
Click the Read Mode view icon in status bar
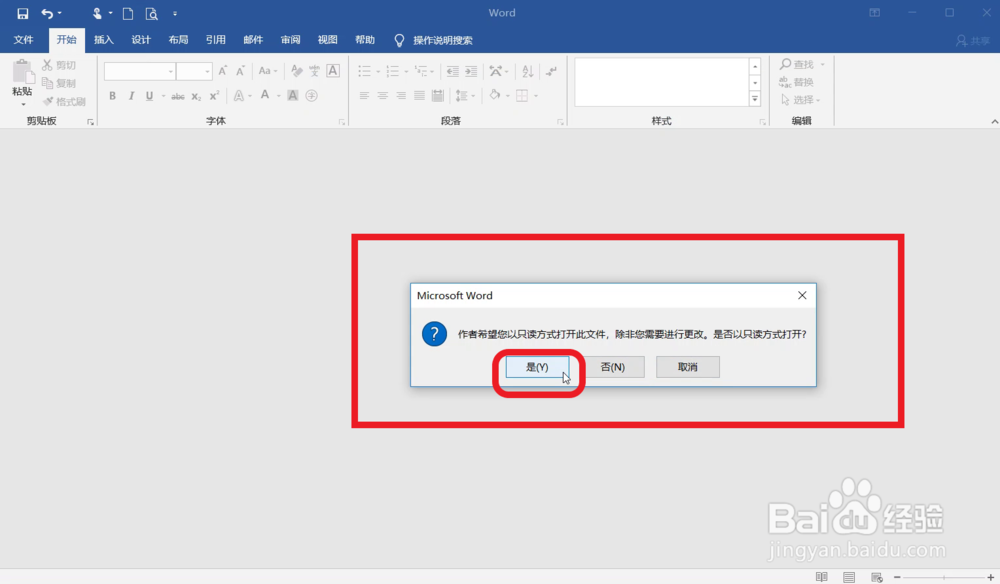(821, 577)
